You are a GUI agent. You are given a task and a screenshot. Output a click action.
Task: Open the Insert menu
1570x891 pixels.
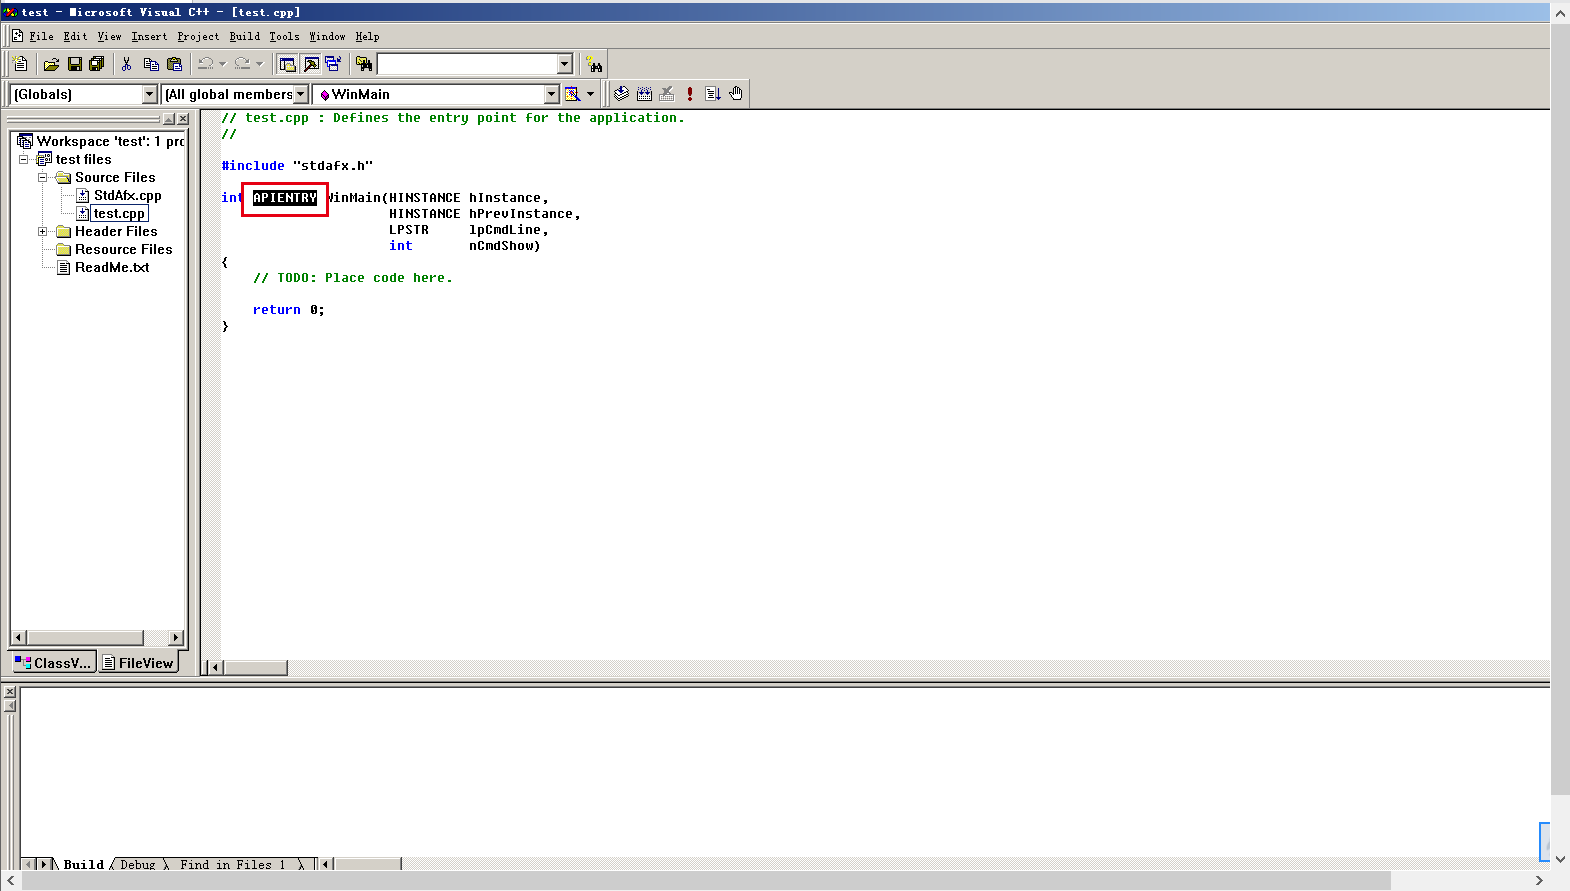coord(149,36)
